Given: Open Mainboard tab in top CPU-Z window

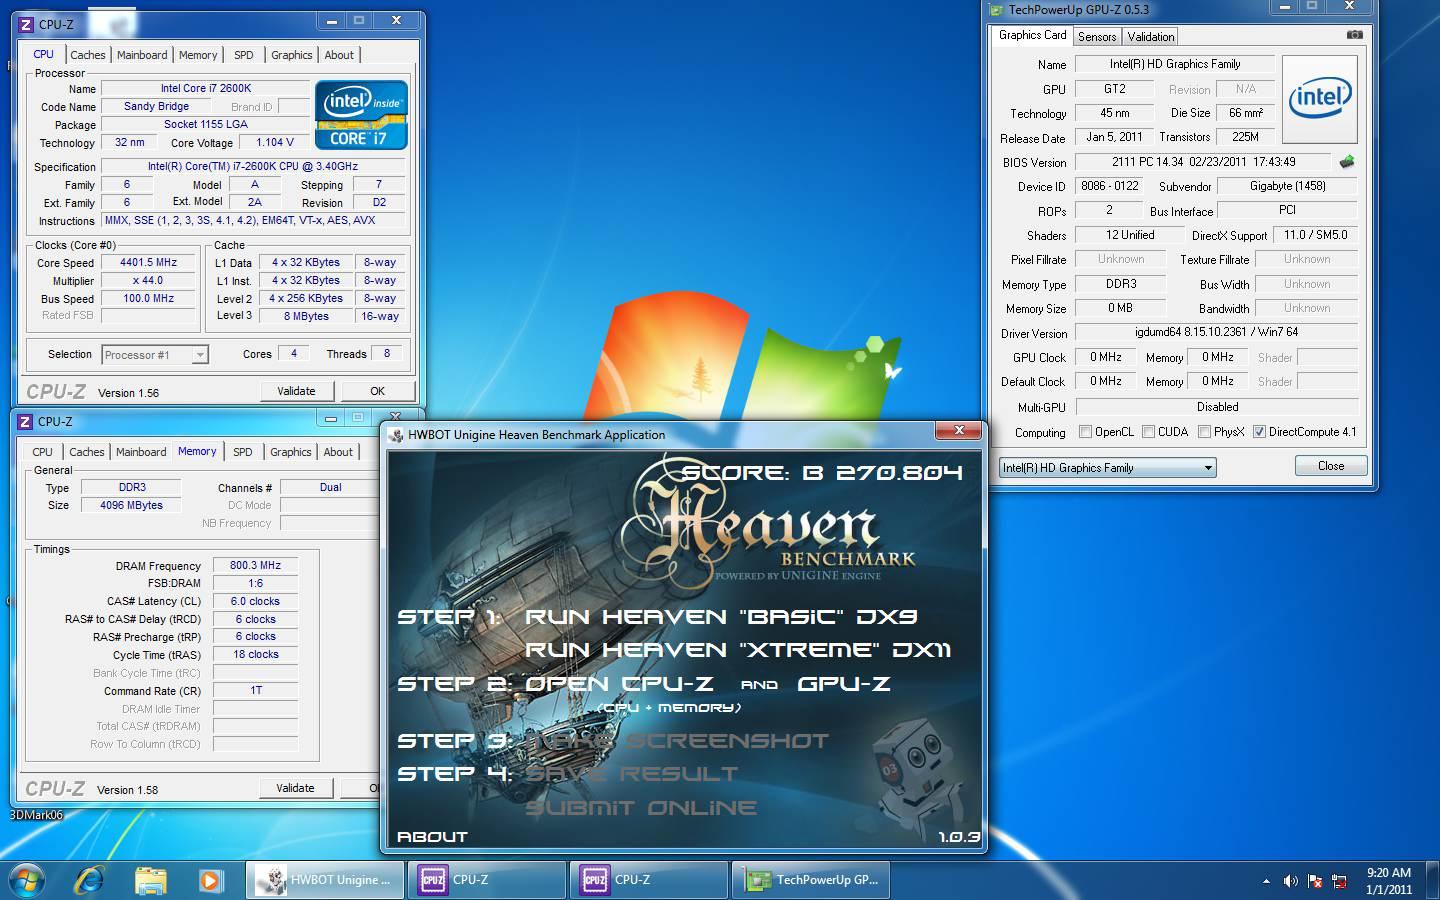Looking at the screenshot, I should (142, 55).
